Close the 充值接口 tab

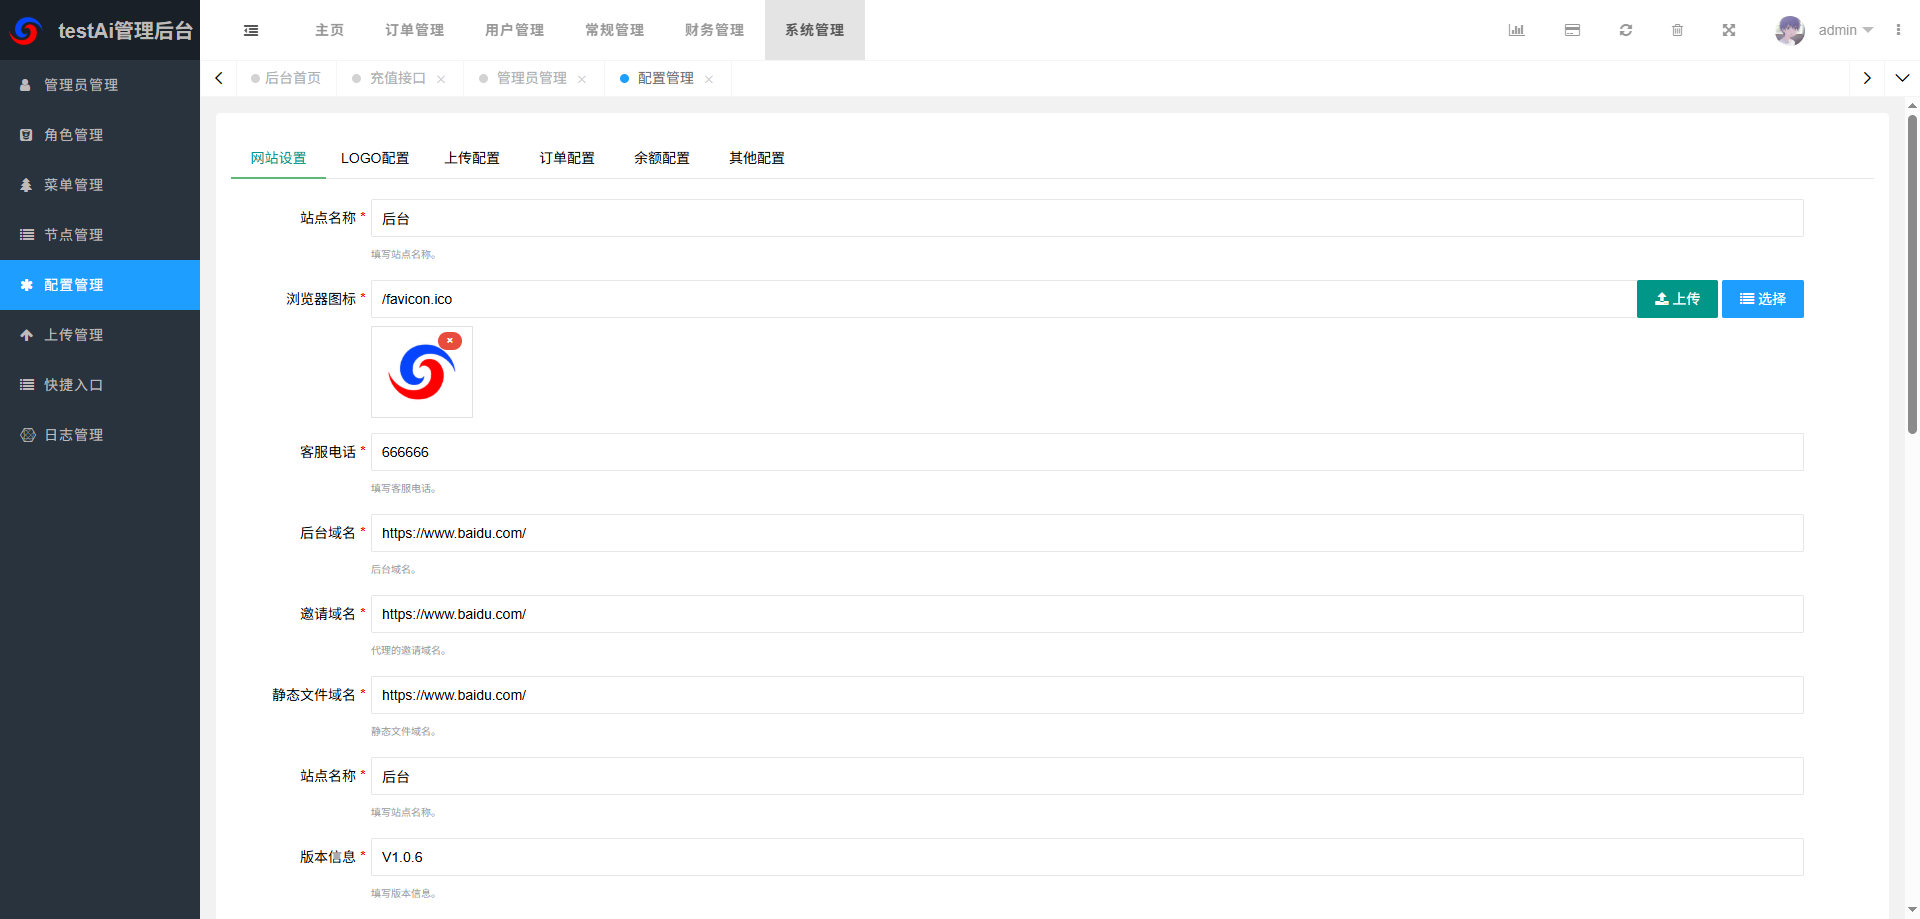[442, 78]
